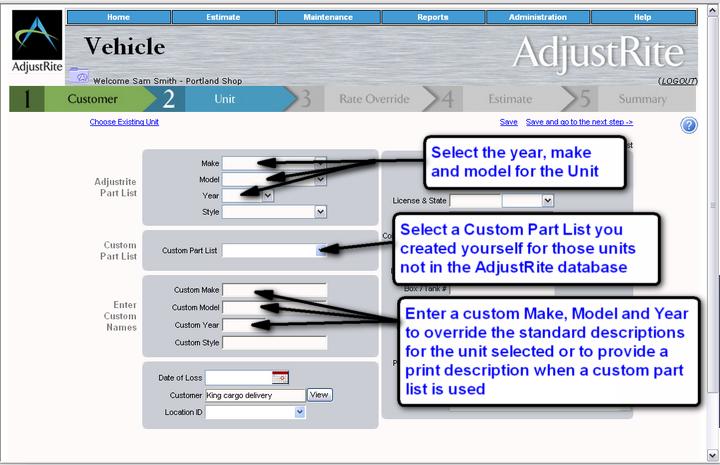The height and width of the screenshot is (465, 720).
Task: Open the Maintenance menu
Action: click(x=328, y=17)
